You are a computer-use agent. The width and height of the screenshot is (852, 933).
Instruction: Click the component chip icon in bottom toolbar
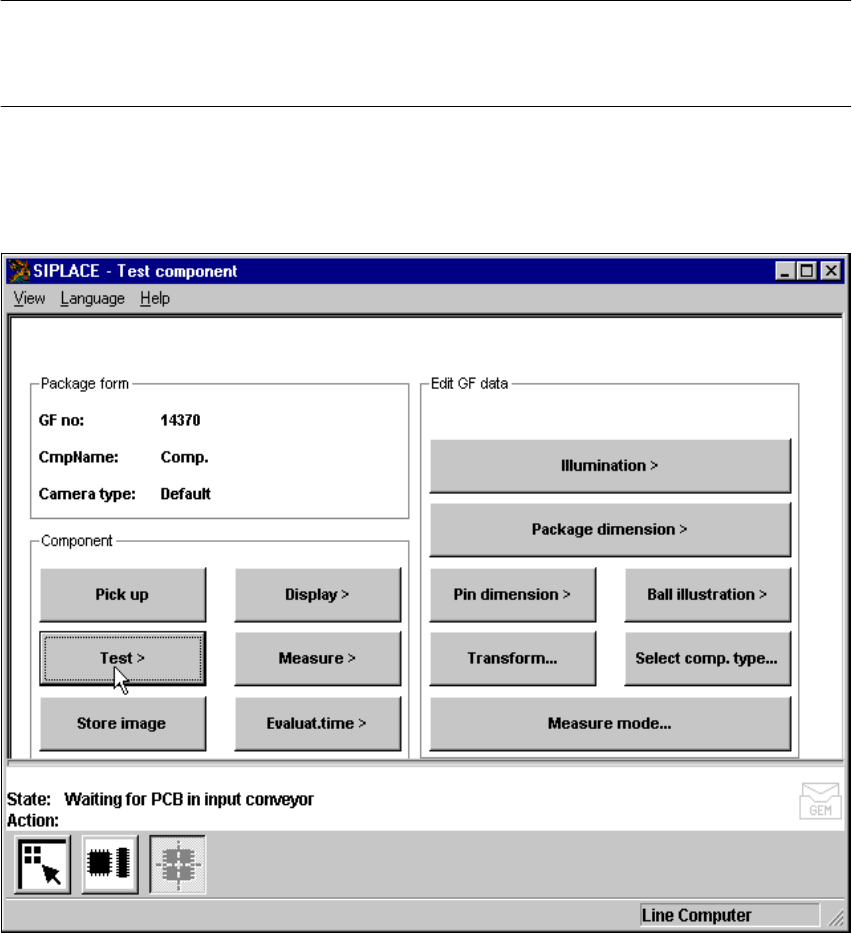110,865
